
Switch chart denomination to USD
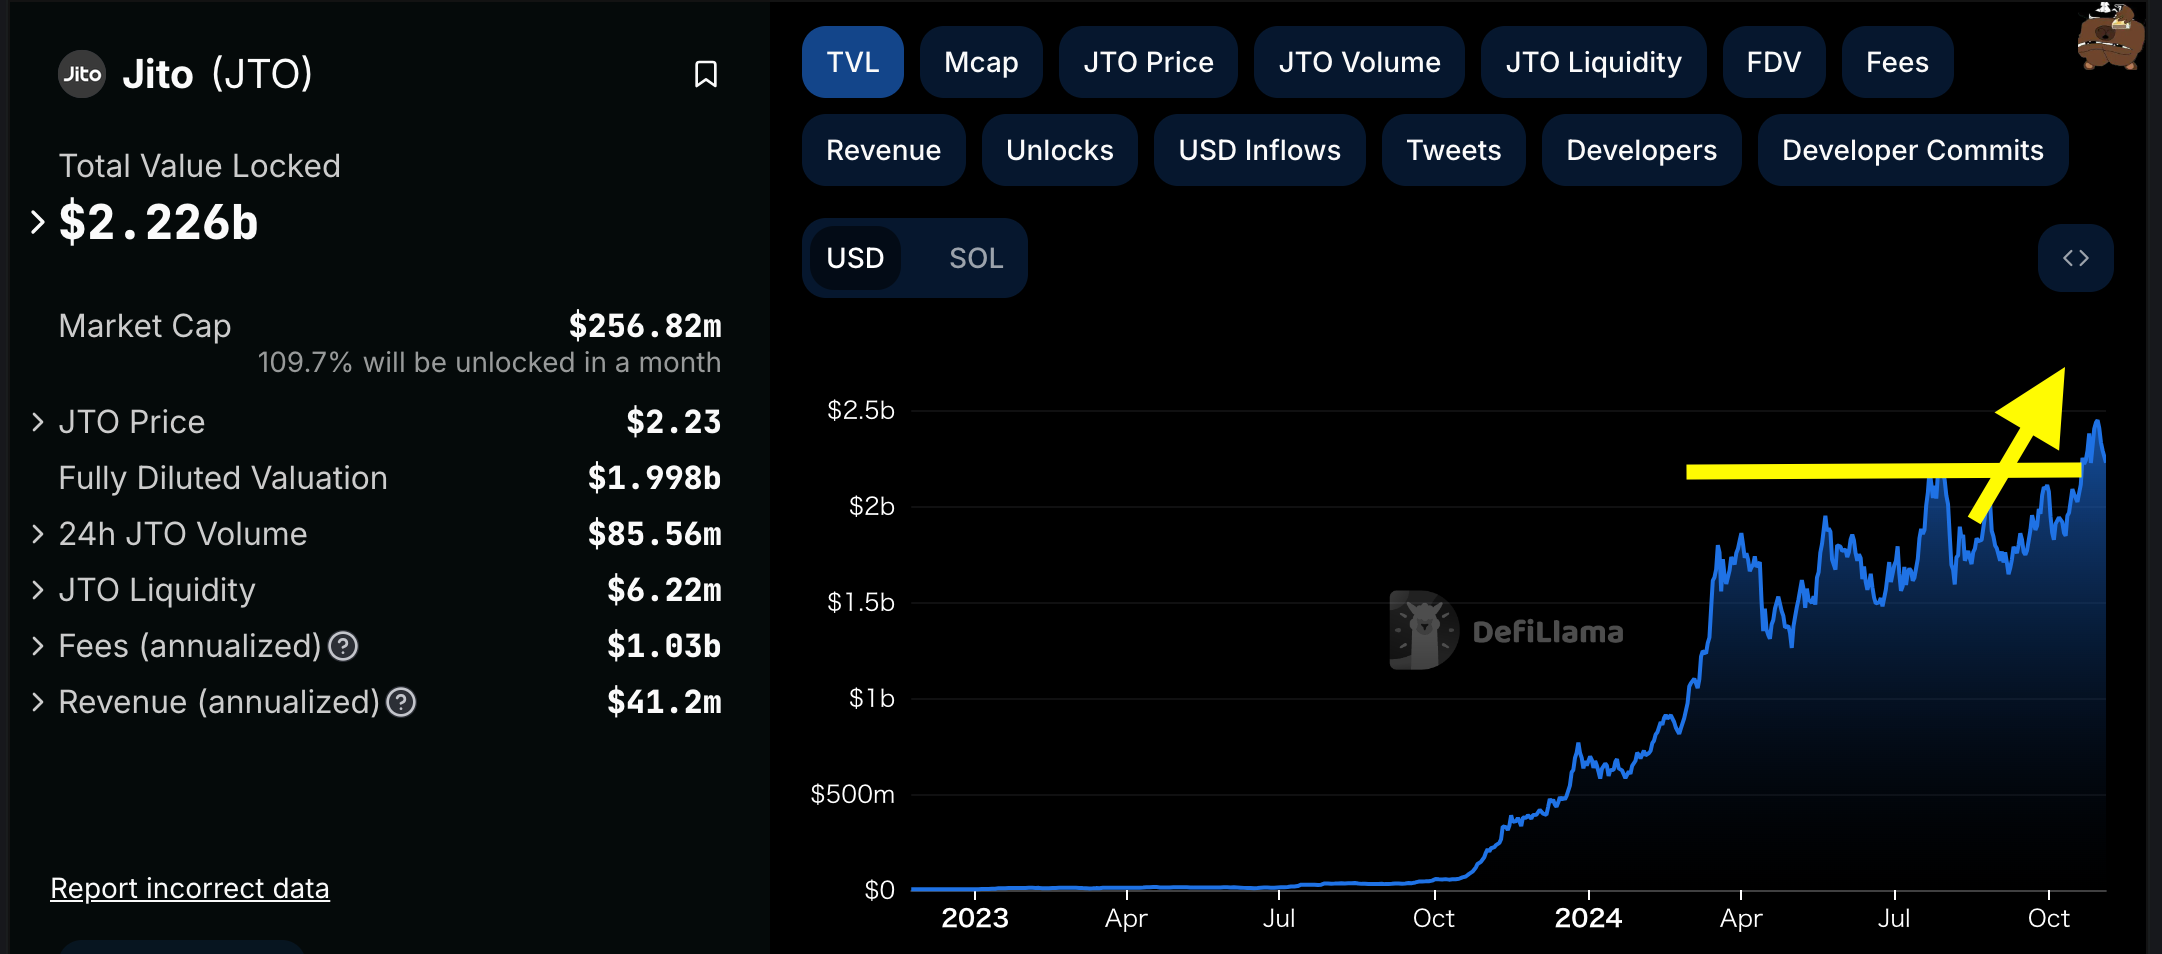pyautogui.click(x=855, y=258)
